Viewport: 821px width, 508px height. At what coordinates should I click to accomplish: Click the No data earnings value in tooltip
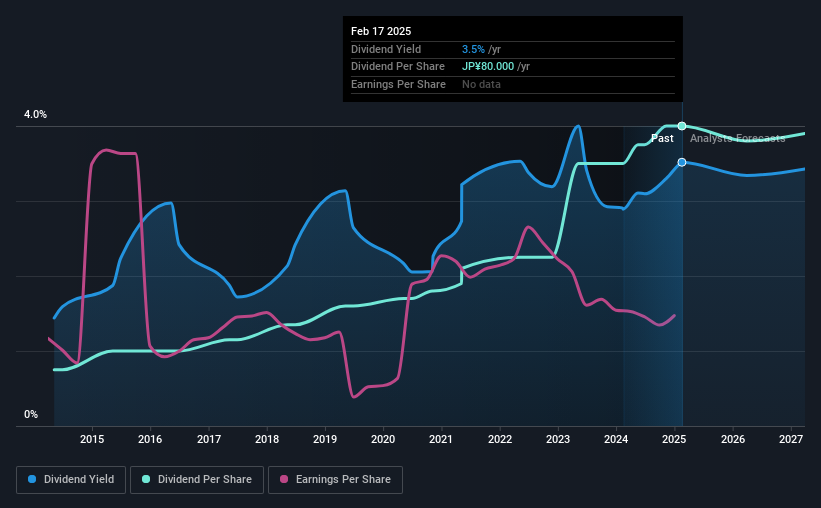(x=481, y=84)
